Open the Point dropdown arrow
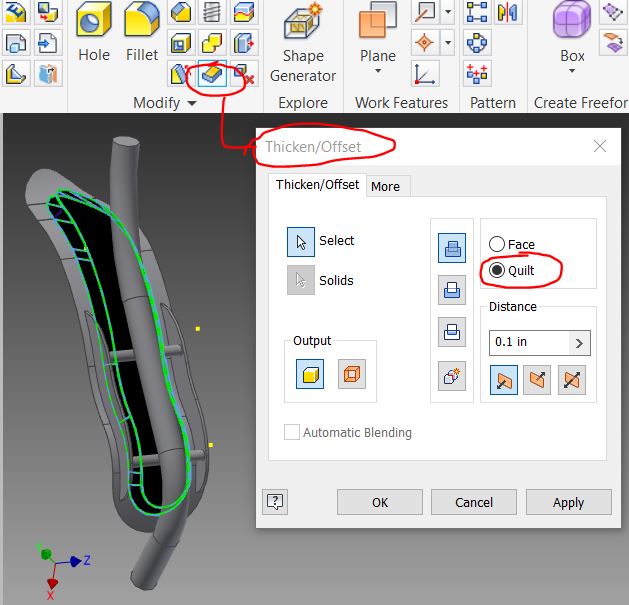The width and height of the screenshot is (629, 605). [x=448, y=43]
